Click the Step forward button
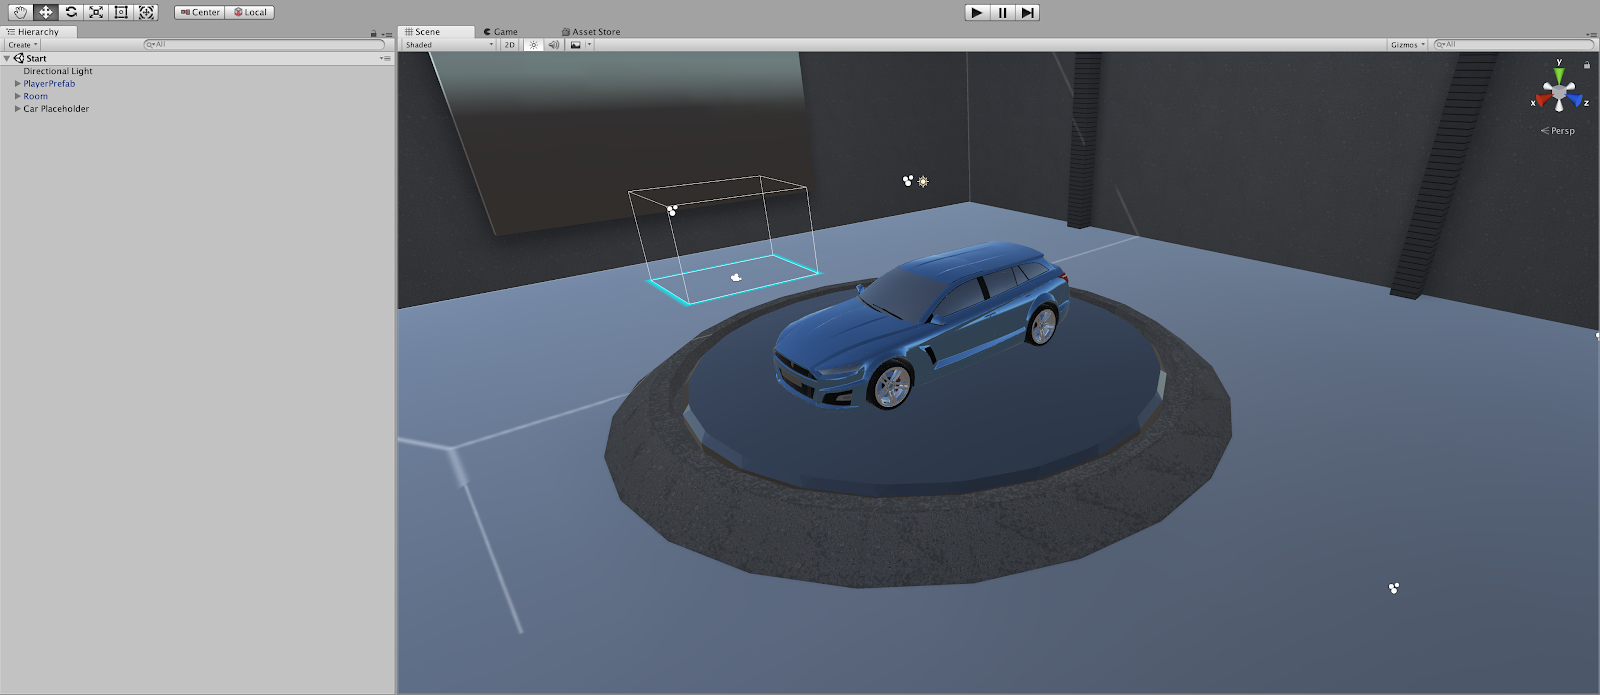Viewport: 1600px width, 695px height. pos(1027,12)
